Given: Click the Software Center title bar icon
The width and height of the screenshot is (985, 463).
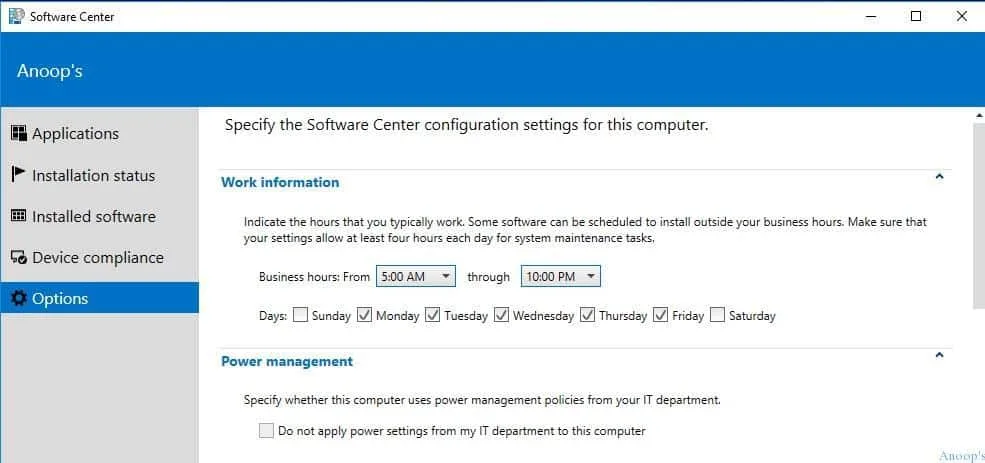Looking at the screenshot, I should [16, 16].
